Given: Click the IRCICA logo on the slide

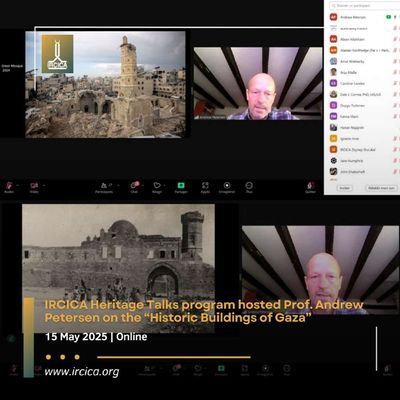Looking at the screenshot, I should click(x=57, y=54).
